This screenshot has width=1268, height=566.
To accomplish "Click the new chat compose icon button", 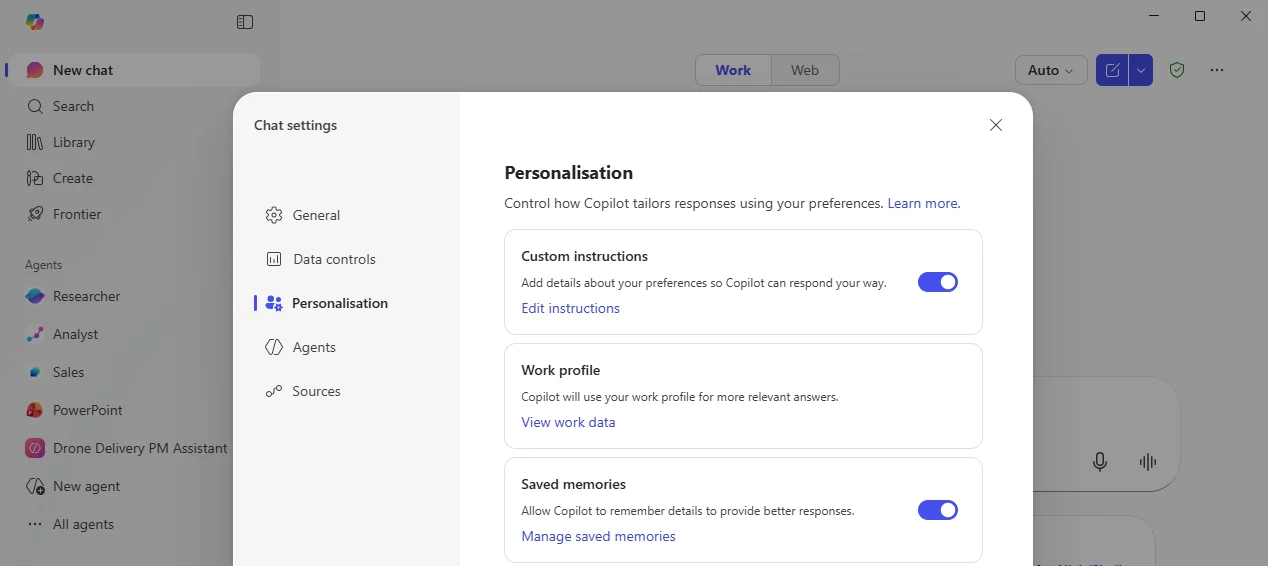I will [x=1112, y=70].
